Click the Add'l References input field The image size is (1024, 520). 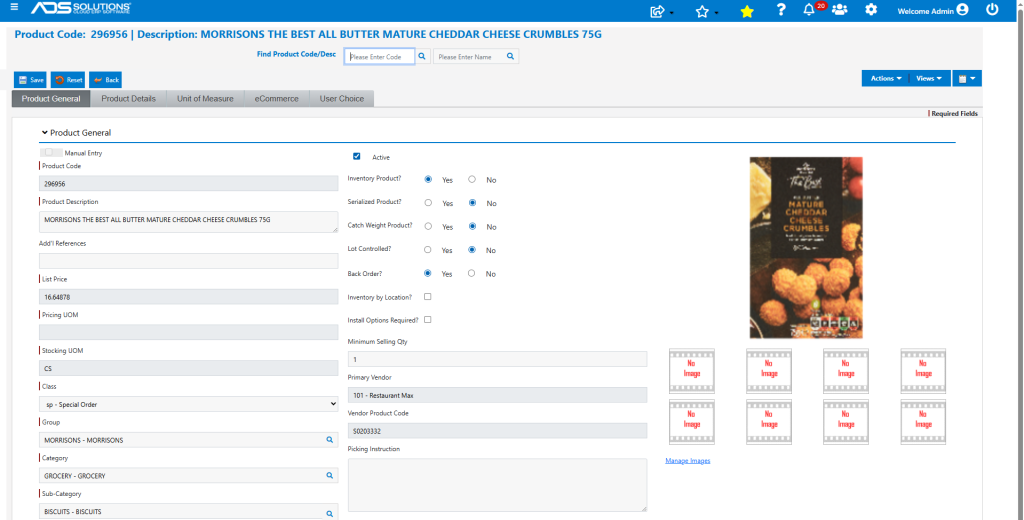(x=189, y=261)
